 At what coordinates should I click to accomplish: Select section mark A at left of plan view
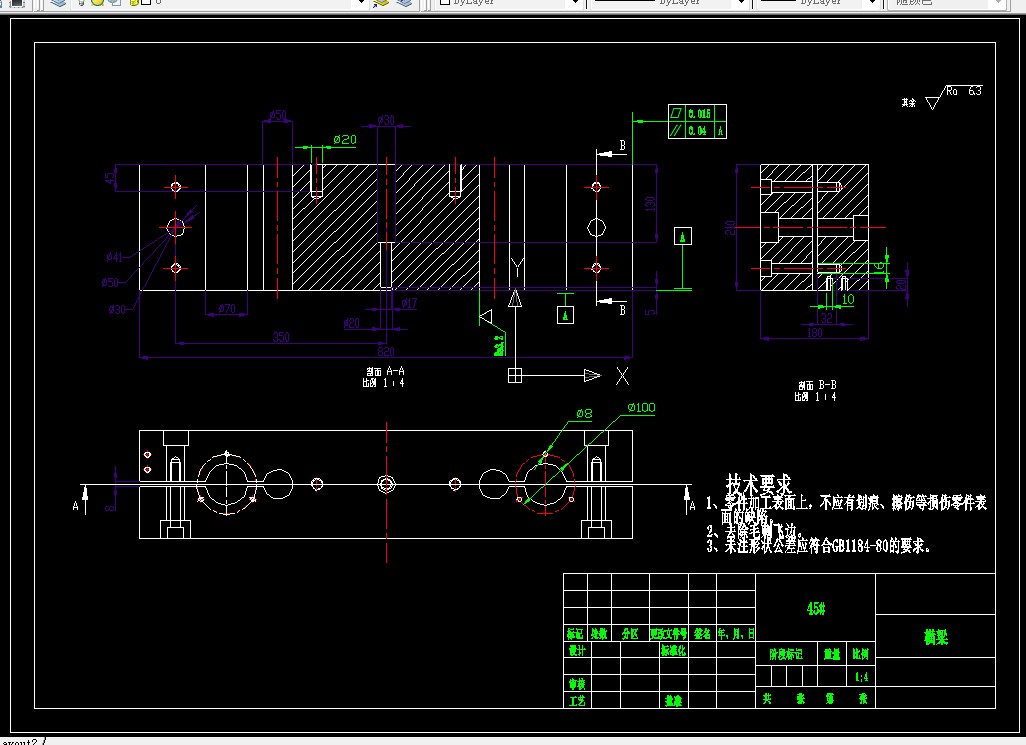[x=75, y=506]
